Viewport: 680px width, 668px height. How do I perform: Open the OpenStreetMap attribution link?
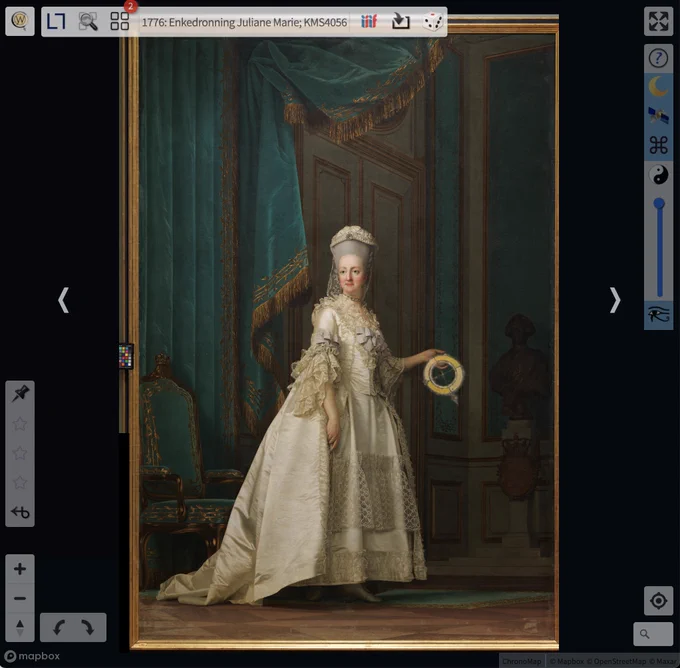[x=616, y=661]
